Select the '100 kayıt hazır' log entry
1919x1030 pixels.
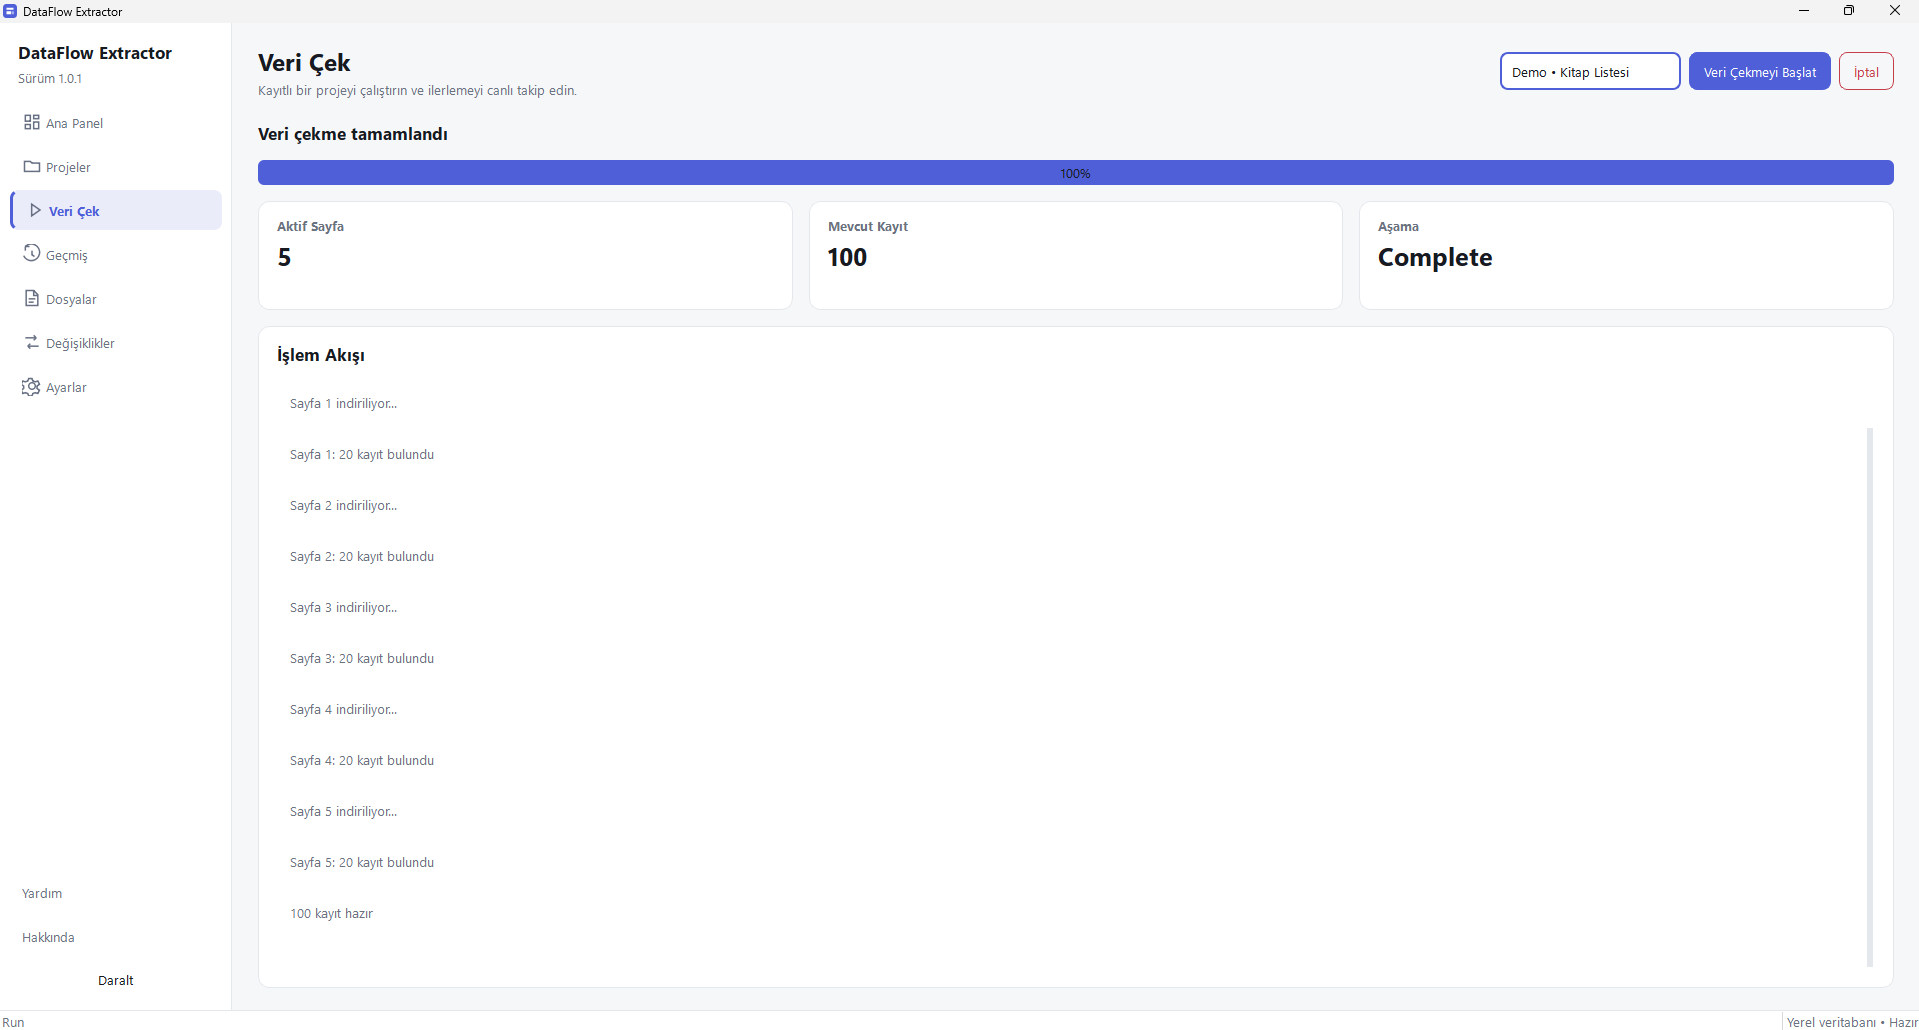click(331, 913)
